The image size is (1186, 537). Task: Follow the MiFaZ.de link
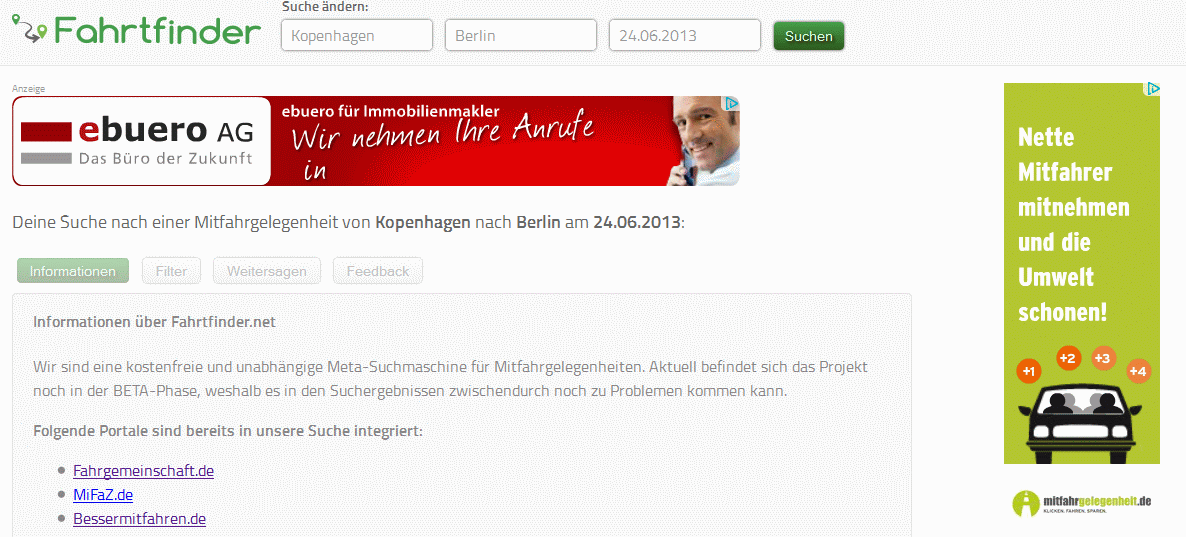tap(103, 494)
